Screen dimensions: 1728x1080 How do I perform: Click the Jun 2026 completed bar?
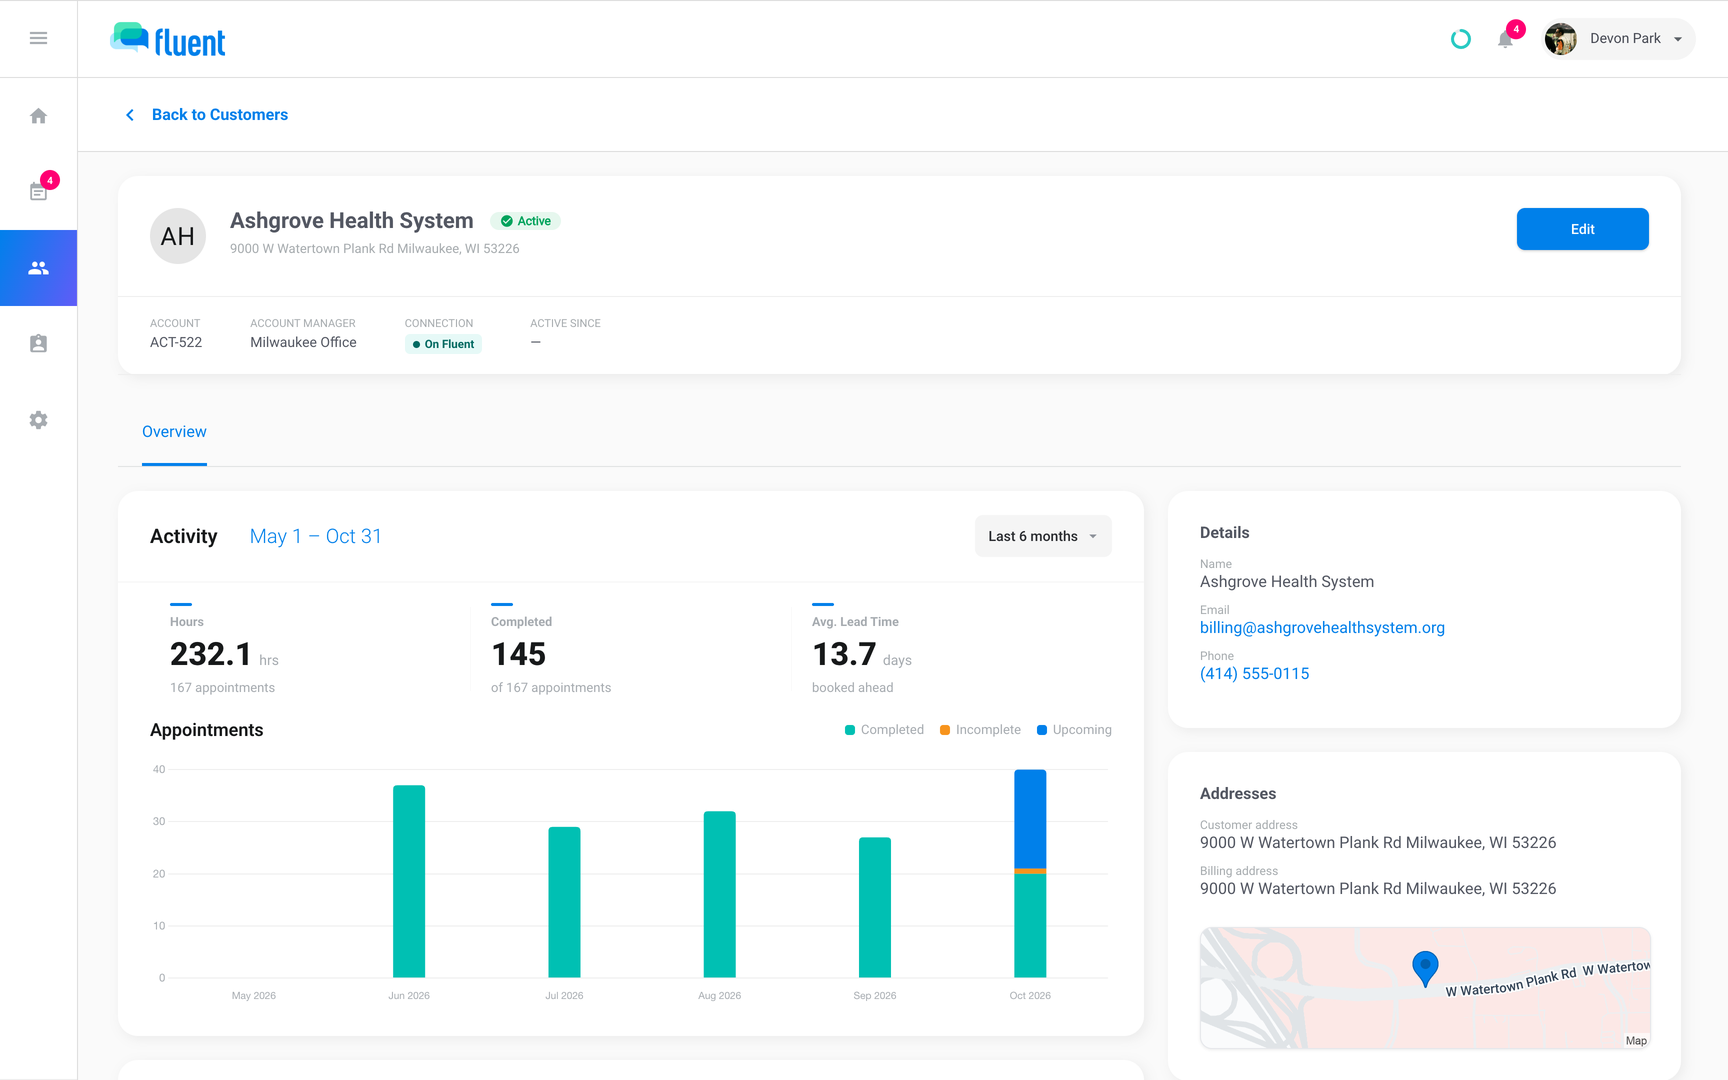[x=409, y=881]
